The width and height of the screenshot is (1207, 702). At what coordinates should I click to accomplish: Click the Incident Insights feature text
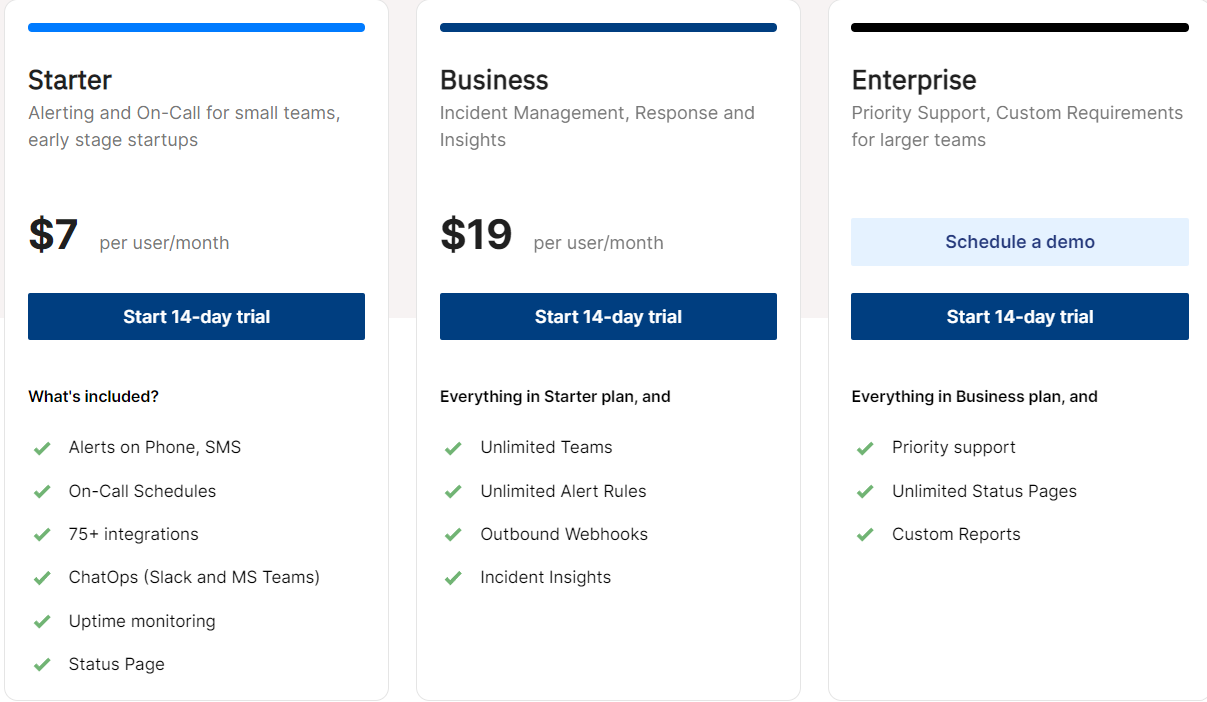pos(545,578)
